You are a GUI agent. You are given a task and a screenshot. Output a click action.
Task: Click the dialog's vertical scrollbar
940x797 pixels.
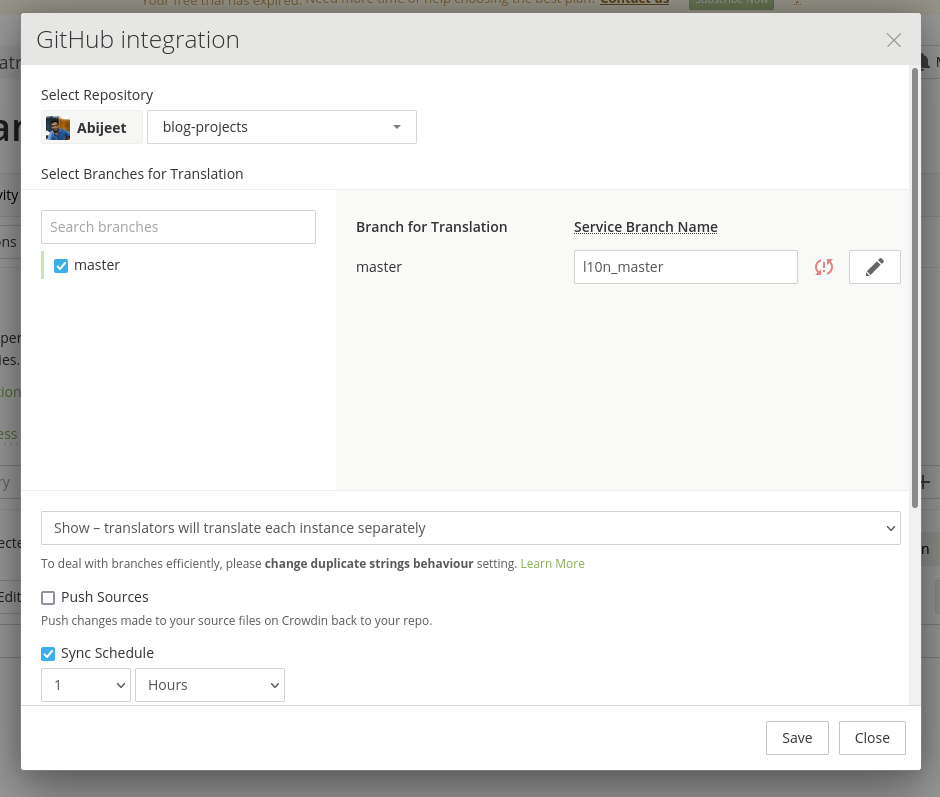tap(915, 288)
